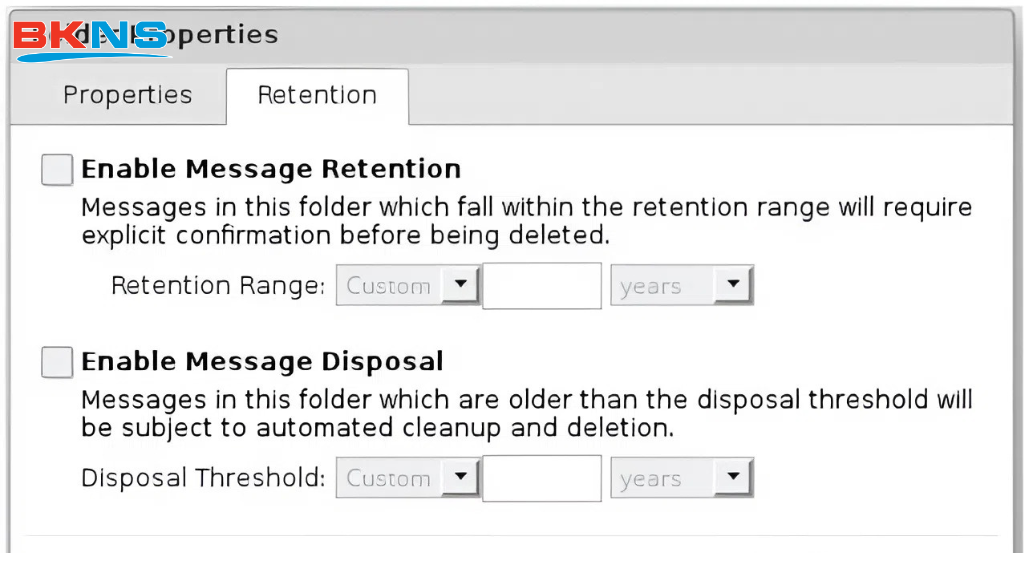The image size is (1024, 576).
Task: Click 'Custom' text in Retention Range combo box
Action: [388, 286]
